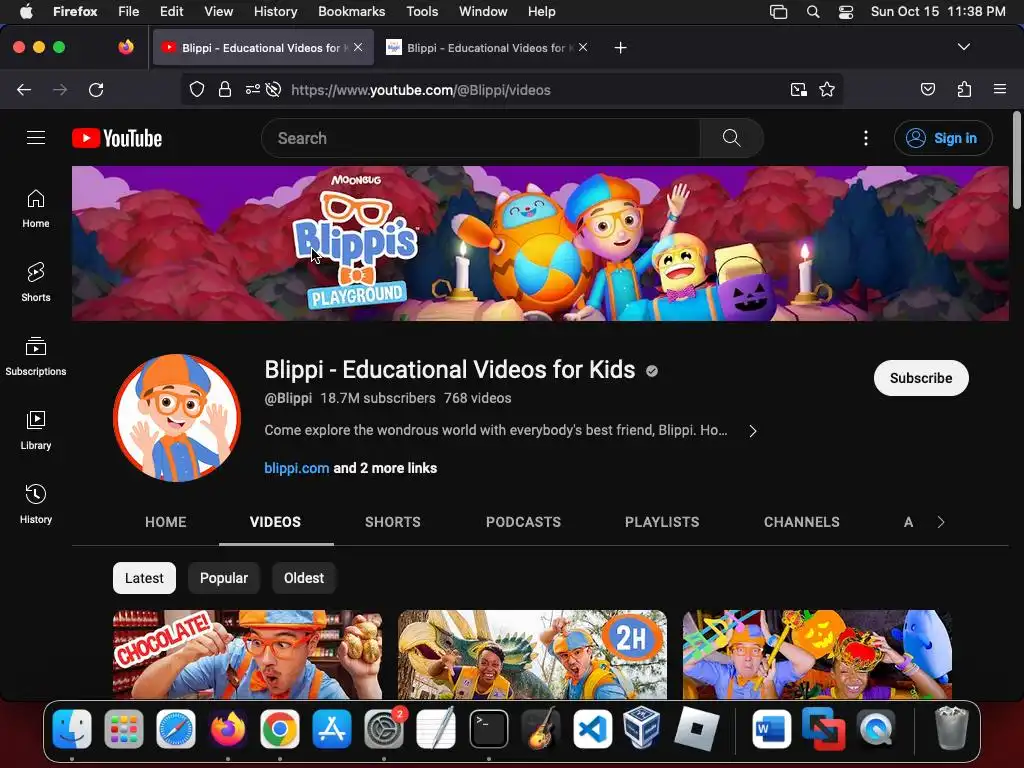Open the Pocket save icon

pyautogui.click(x=928, y=89)
